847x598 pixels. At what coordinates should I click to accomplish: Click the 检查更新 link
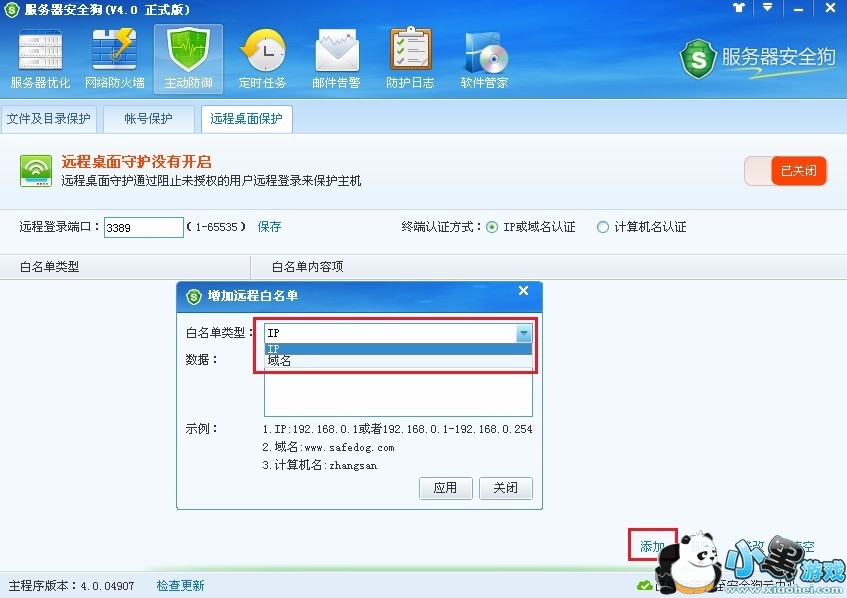click(x=180, y=586)
